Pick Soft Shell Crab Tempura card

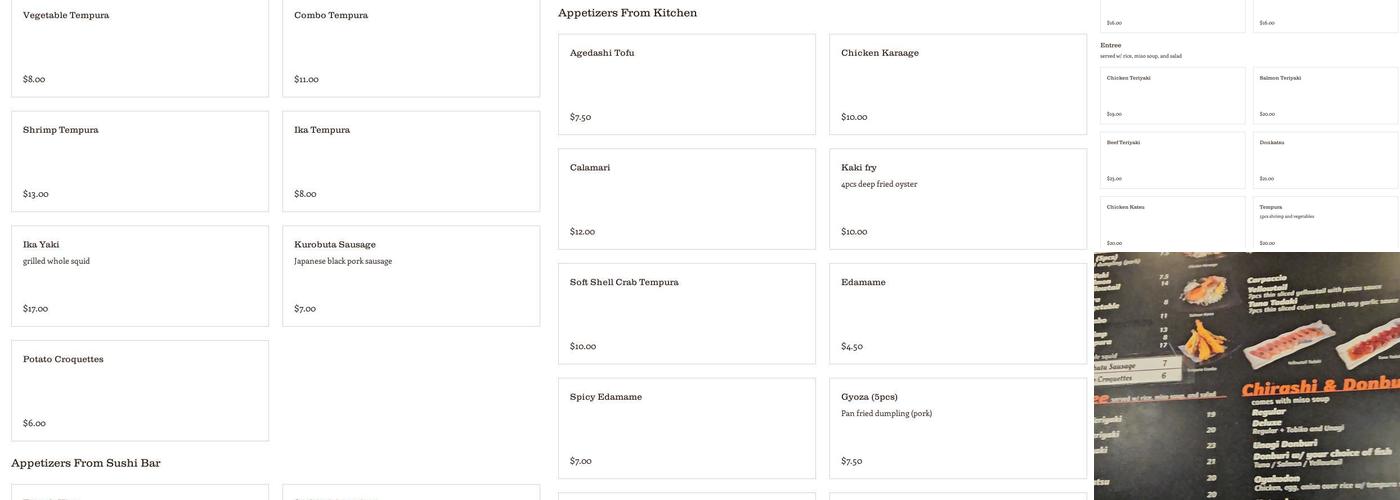[x=687, y=314]
